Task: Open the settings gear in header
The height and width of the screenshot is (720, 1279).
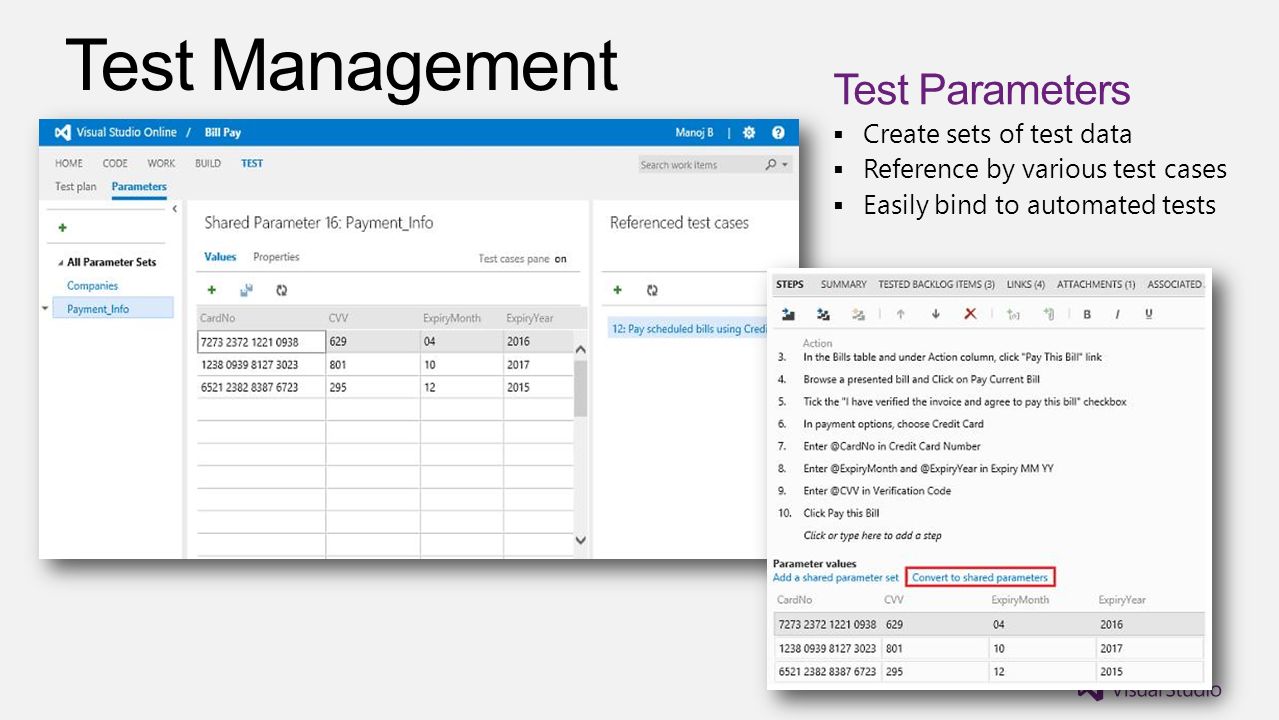Action: pos(749,132)
